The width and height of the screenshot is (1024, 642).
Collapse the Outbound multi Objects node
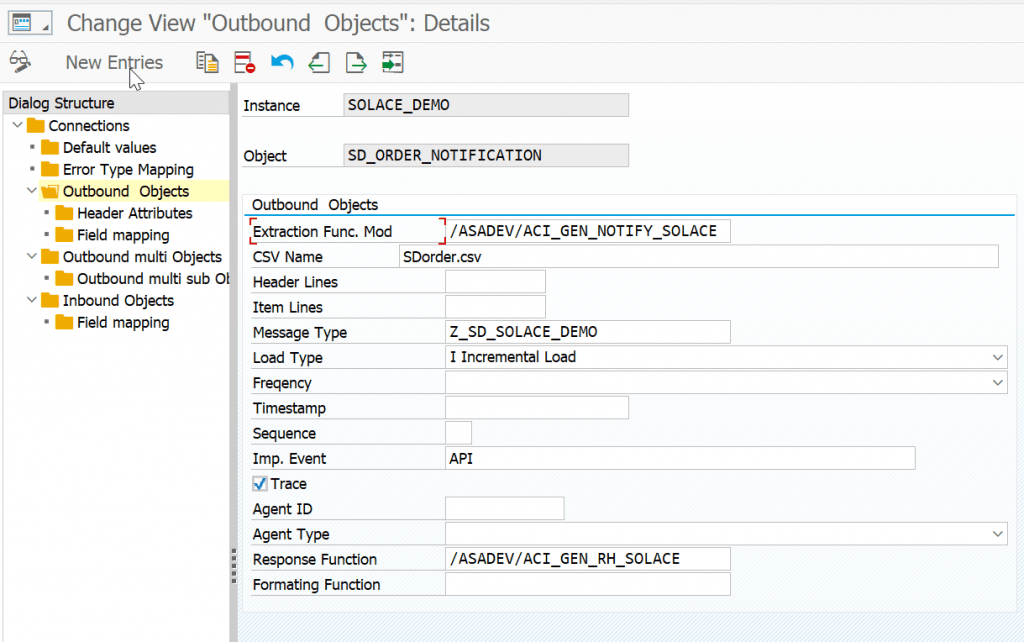click(31, 257)
